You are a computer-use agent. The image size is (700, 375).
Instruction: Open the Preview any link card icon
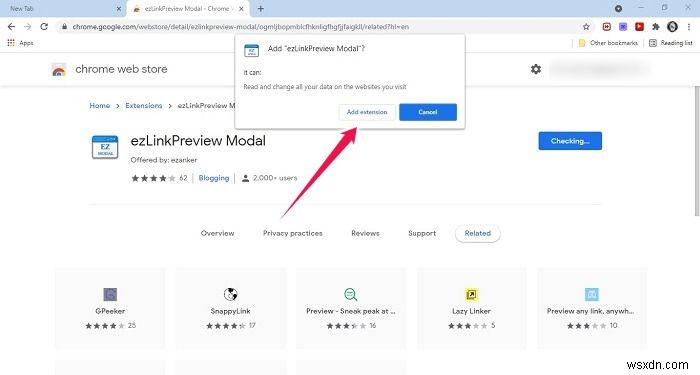click(592, 294)
